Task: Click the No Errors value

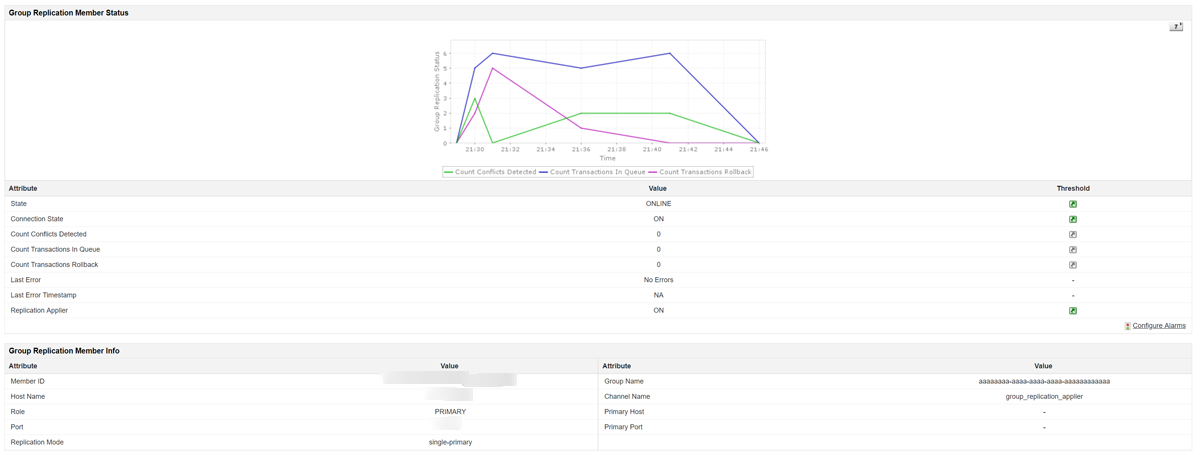Action: [x=658, y=280]
